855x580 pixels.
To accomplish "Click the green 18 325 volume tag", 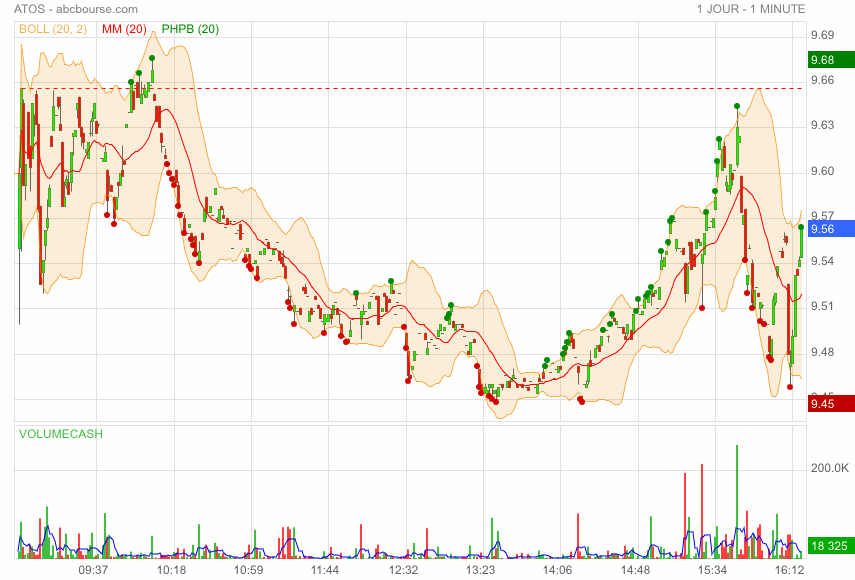I will pos(831,546).
